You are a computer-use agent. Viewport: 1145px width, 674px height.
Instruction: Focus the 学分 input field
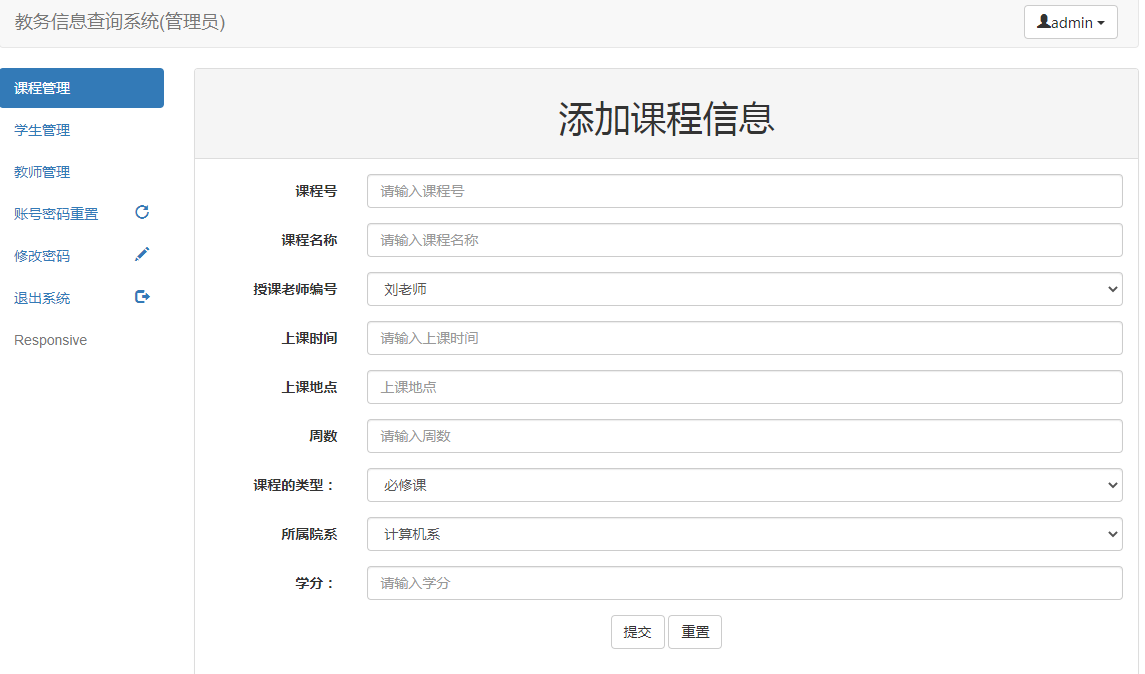point(744,583)
